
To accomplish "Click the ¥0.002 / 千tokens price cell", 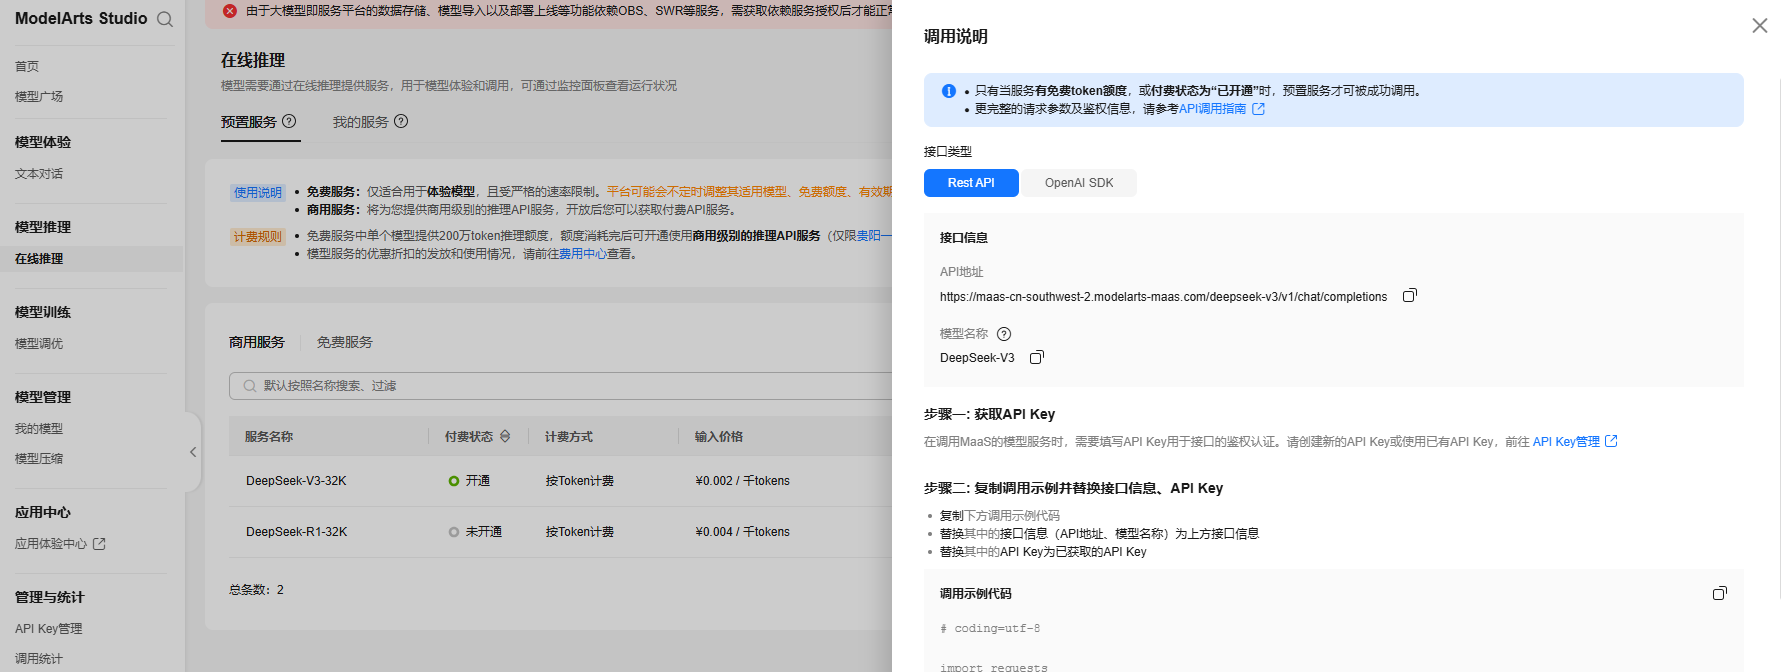I will (743, 481).
